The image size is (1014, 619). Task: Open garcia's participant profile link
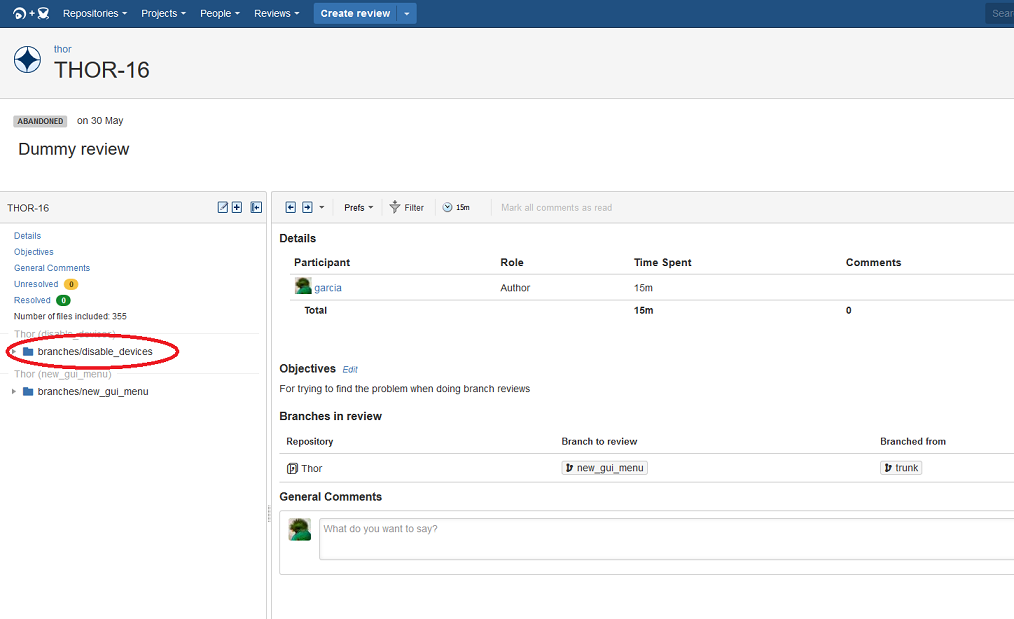[x=328, y=288]
